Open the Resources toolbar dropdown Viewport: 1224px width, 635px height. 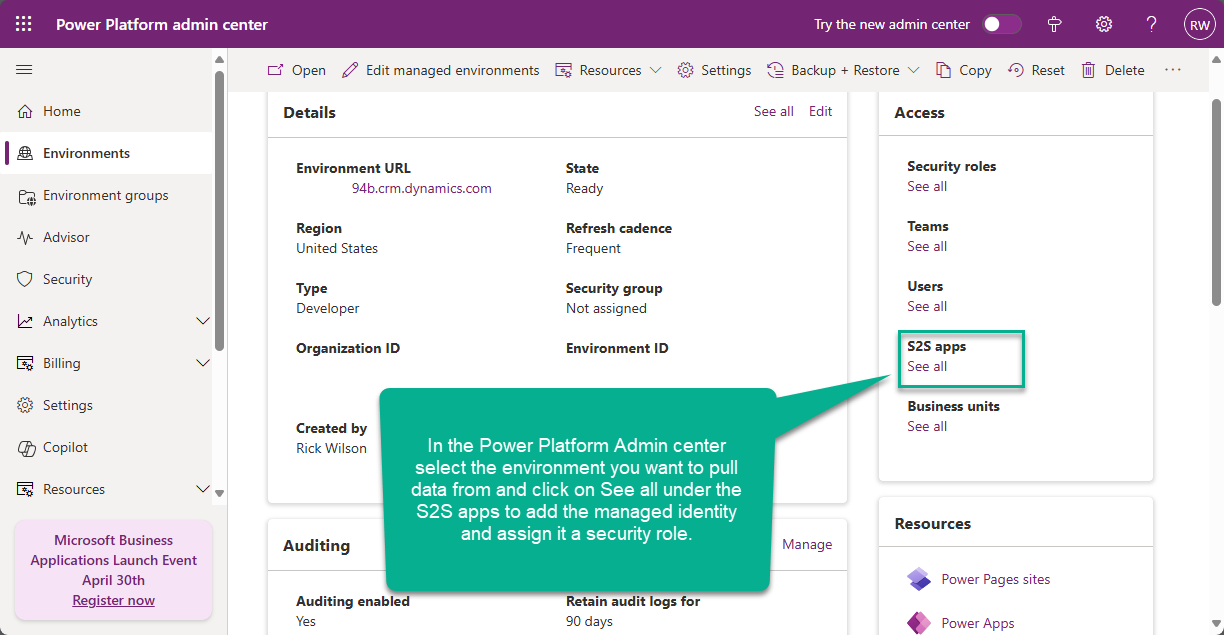tap(609, 70)
